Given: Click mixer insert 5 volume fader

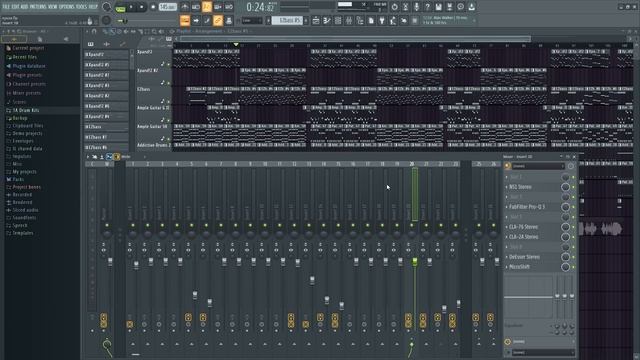Looking at the screenshot, I should click(195, 294).
